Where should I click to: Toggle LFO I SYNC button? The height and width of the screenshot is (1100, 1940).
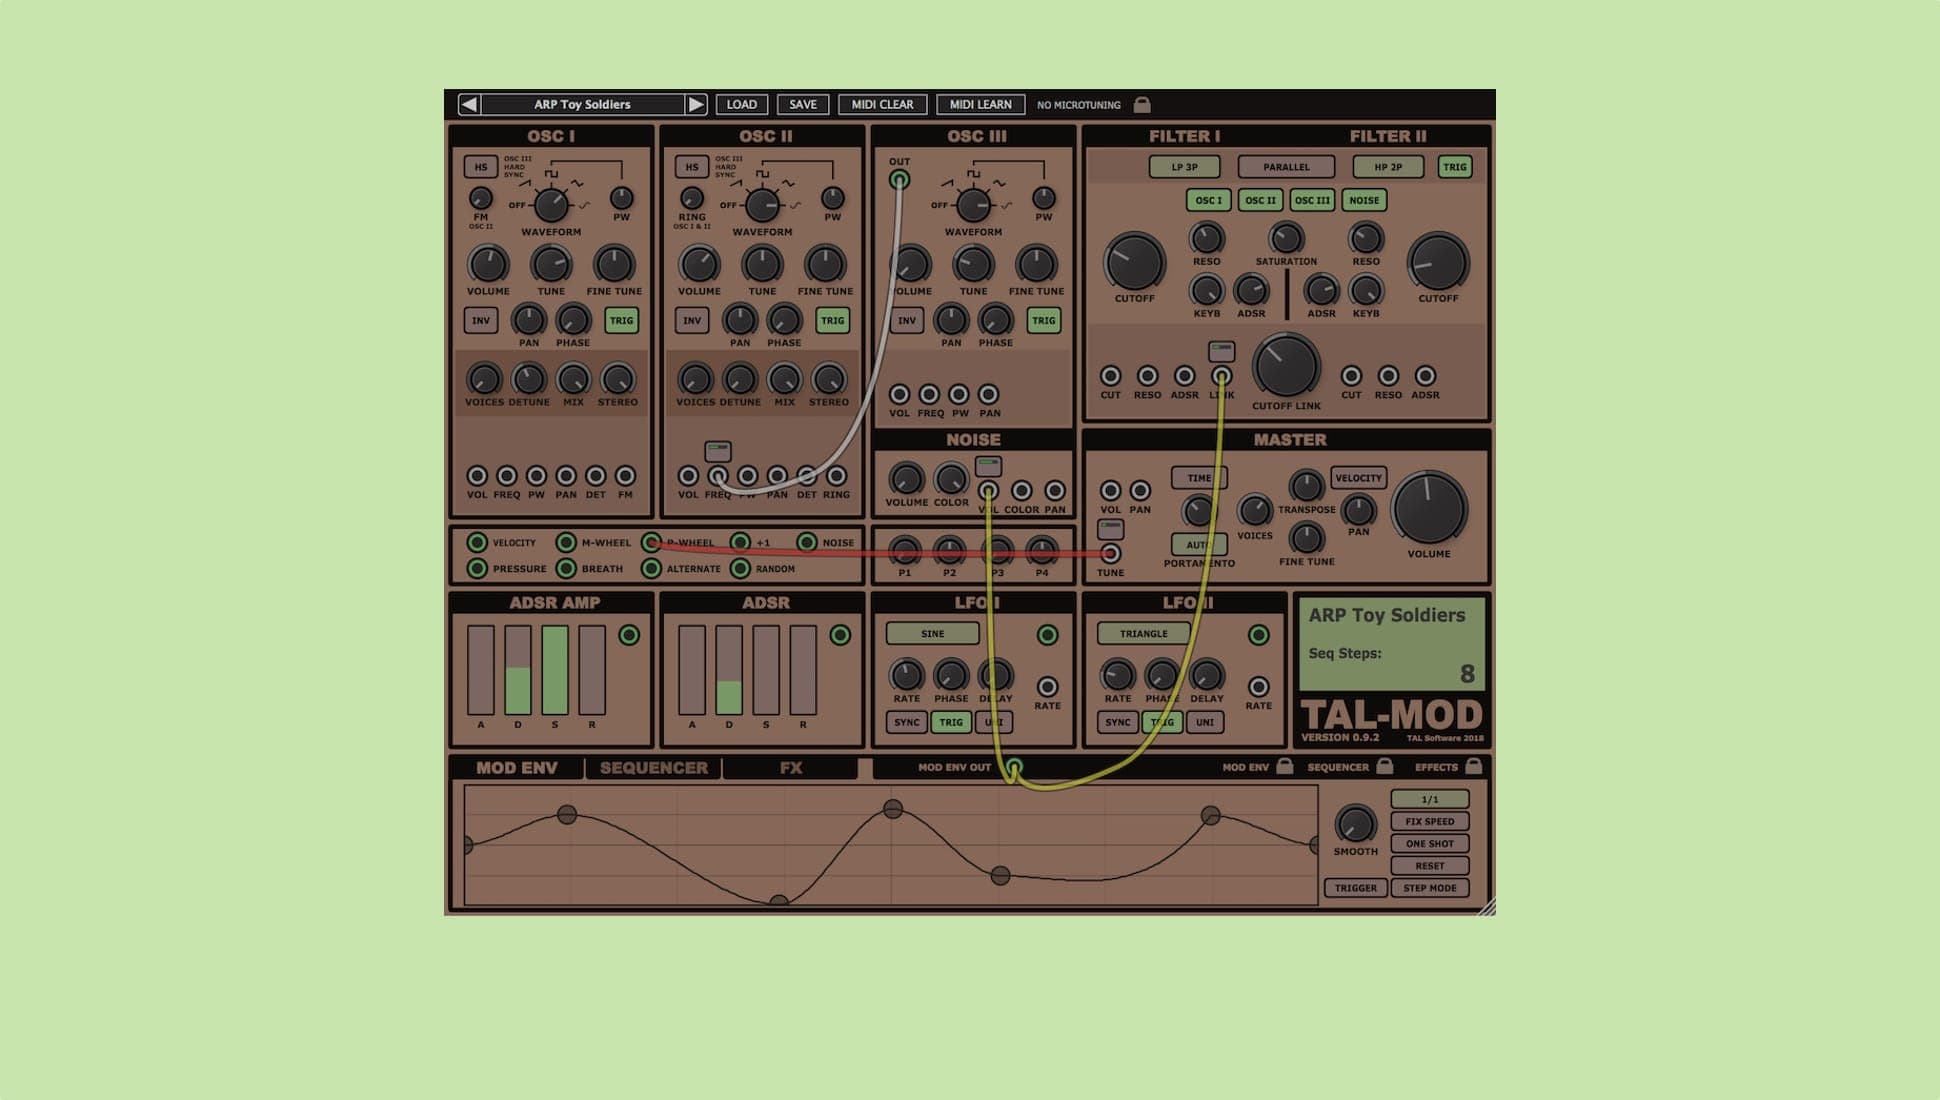coord(907,722)
